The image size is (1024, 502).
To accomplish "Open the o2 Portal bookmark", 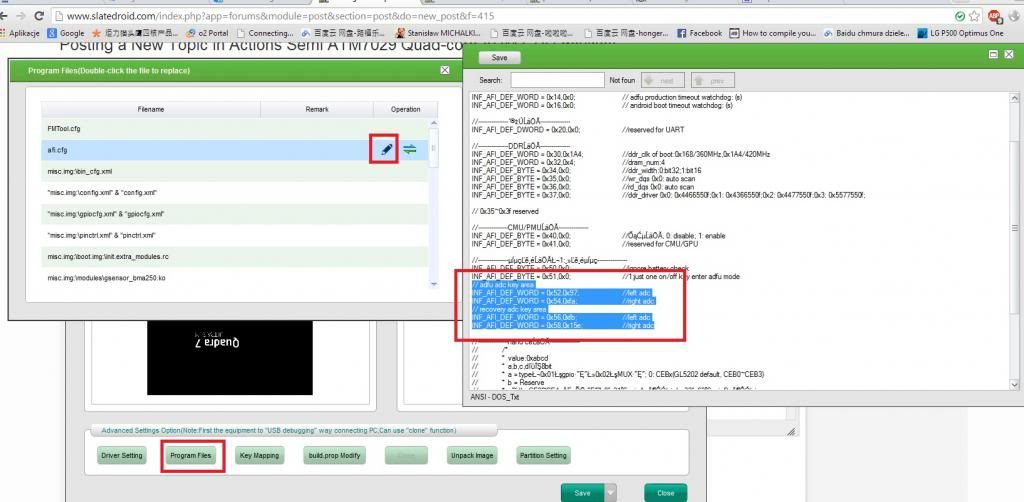I will click(x=206, y=33).
